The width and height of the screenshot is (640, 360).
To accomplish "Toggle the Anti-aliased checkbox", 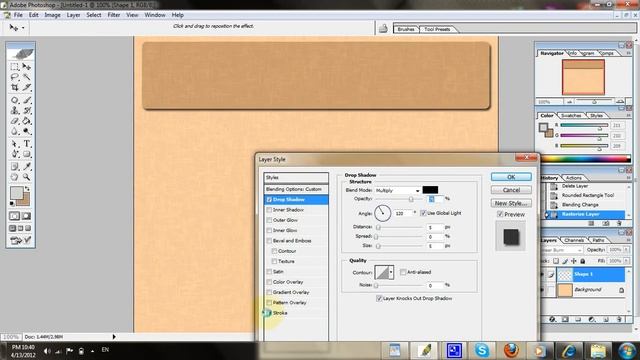I will click(403, 272).
